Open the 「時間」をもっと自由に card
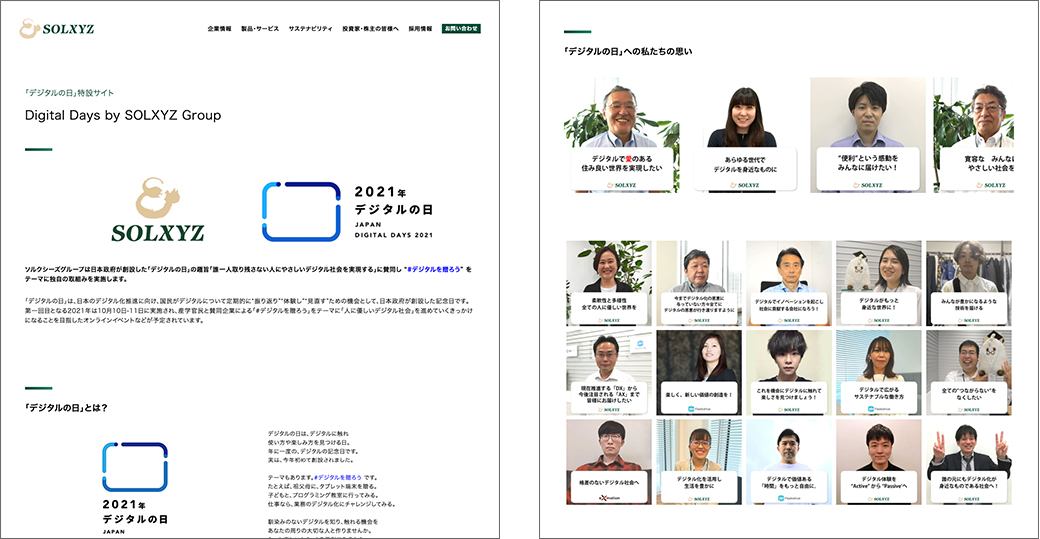This screenshot has width=1040, height=539. [x=789, y=462]
